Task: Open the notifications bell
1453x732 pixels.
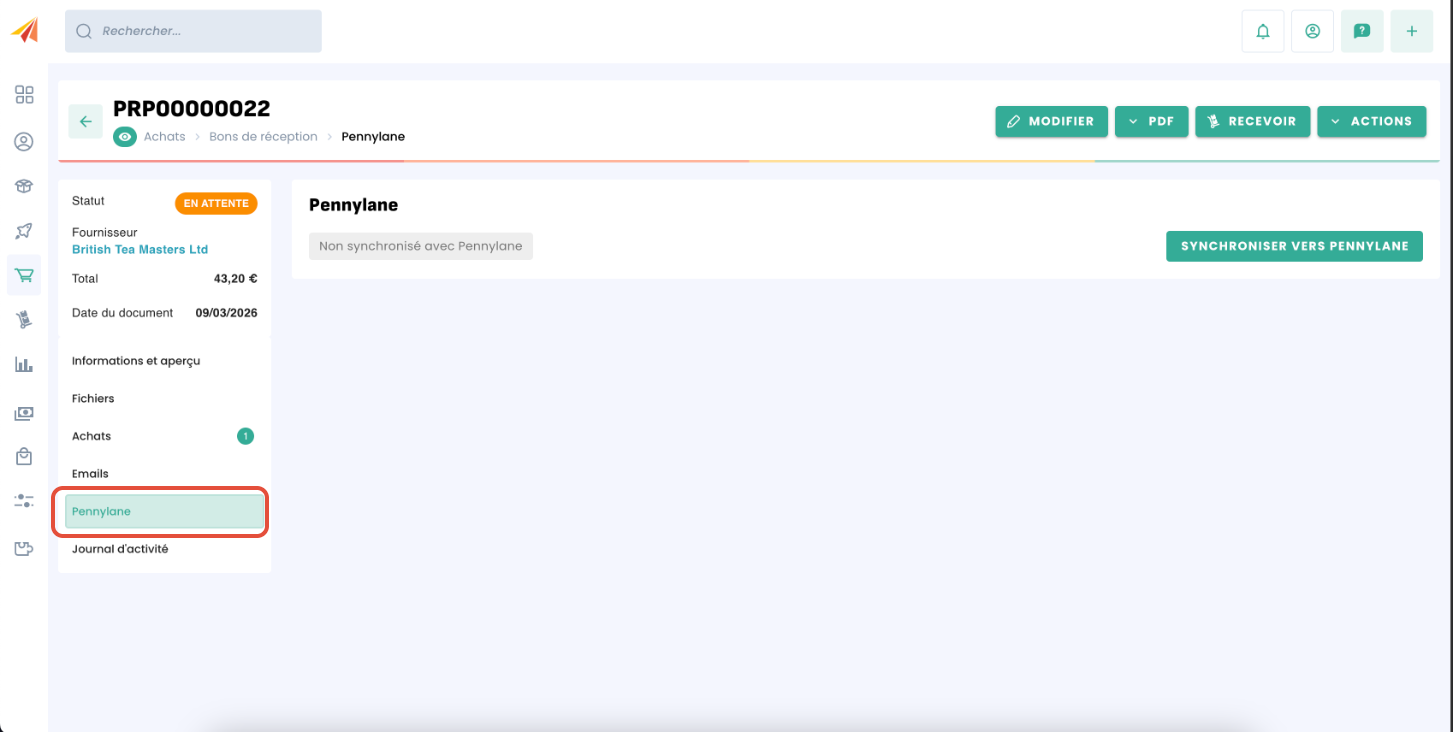Action: (1263, 31)
